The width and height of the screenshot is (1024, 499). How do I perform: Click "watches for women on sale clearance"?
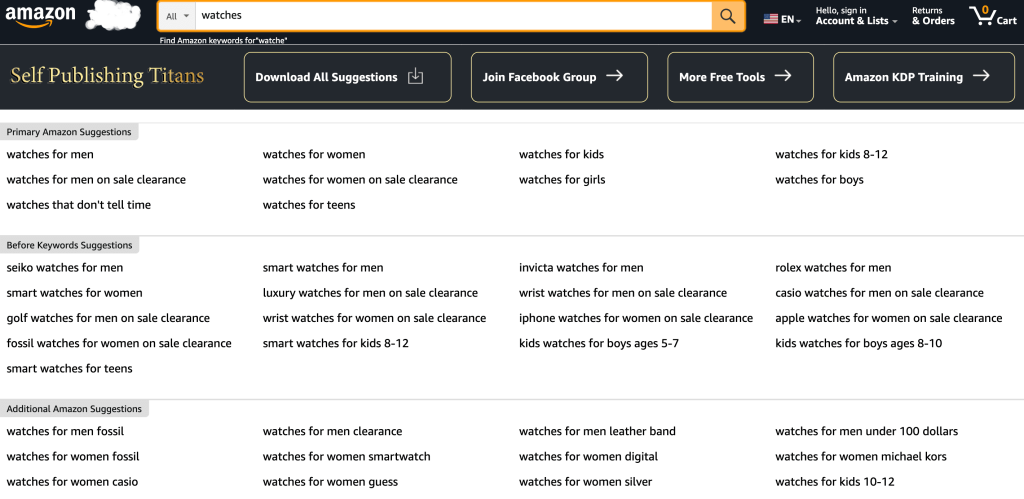tap(360, 180)
